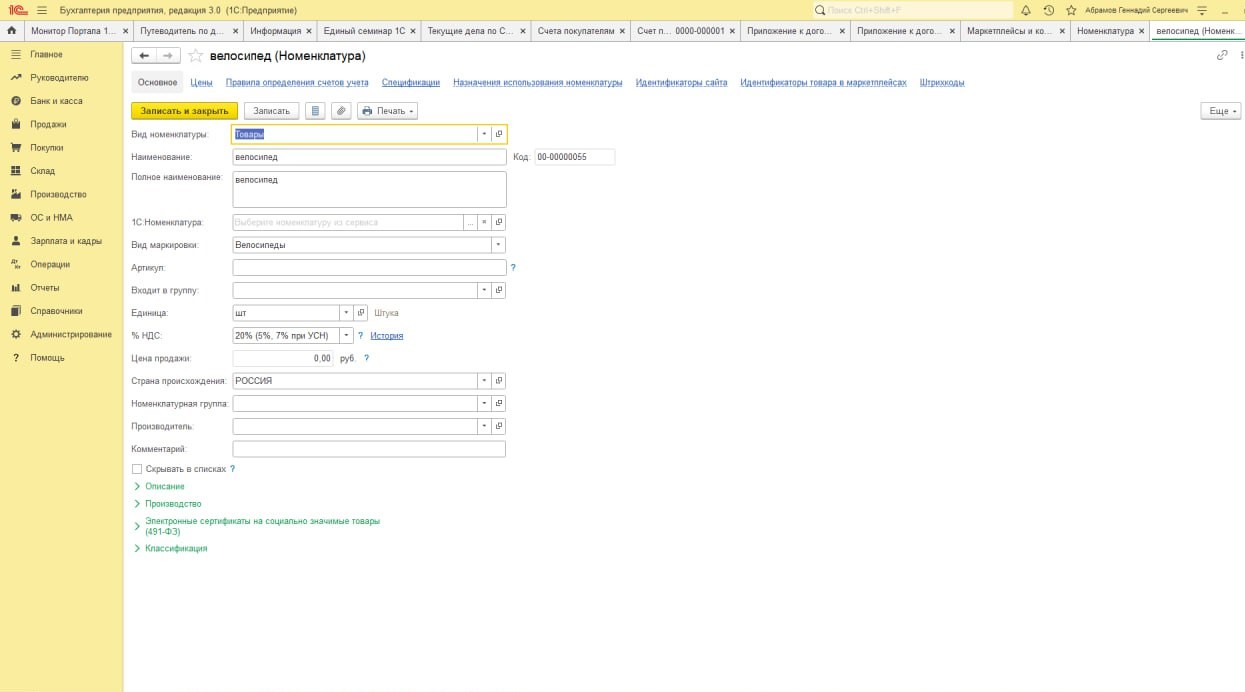The image size is (1245, 692).
Task: Click the Записать и закрыть button
Action: pos(184,111)
